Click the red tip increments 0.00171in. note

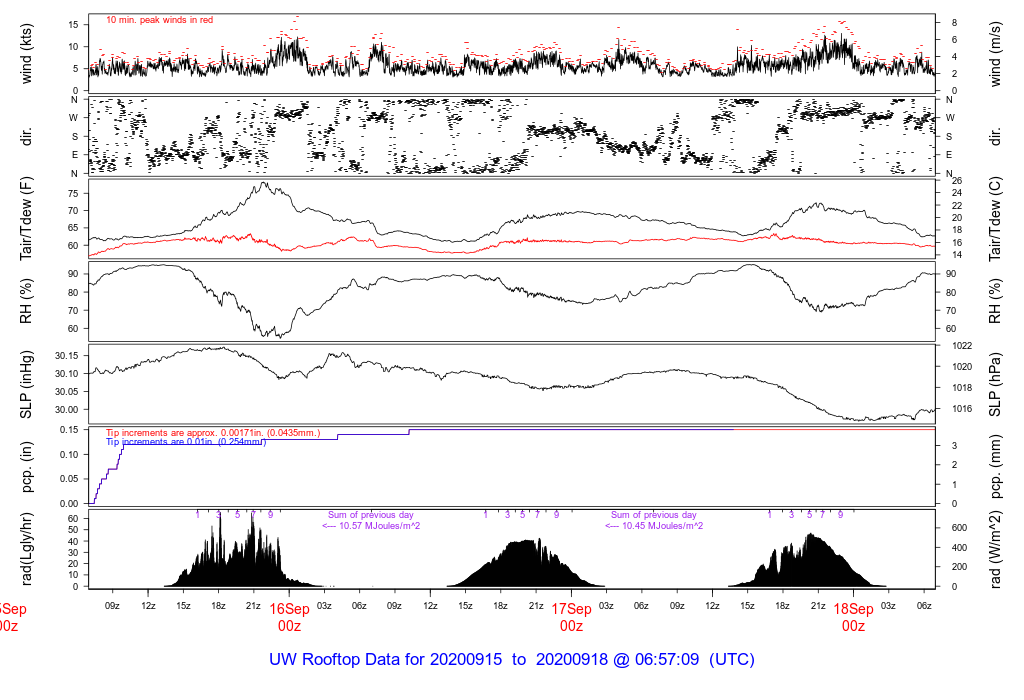(x=213, y=433)
